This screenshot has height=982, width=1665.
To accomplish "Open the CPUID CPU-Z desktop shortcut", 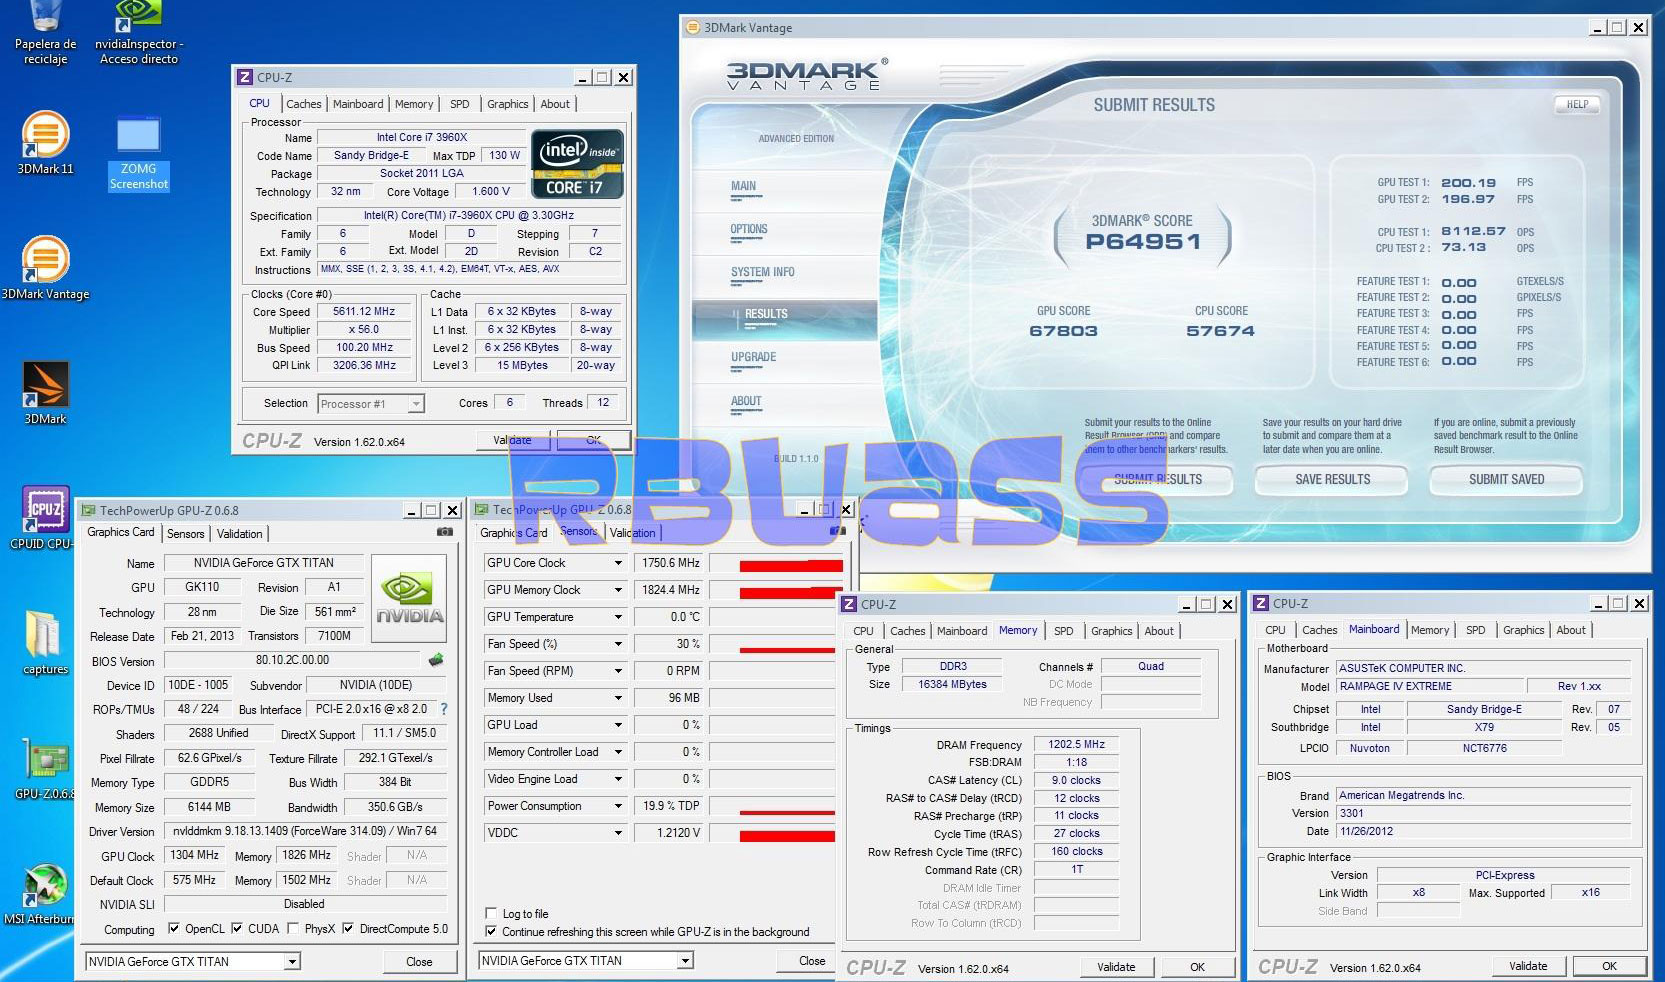I will (45, 518).
